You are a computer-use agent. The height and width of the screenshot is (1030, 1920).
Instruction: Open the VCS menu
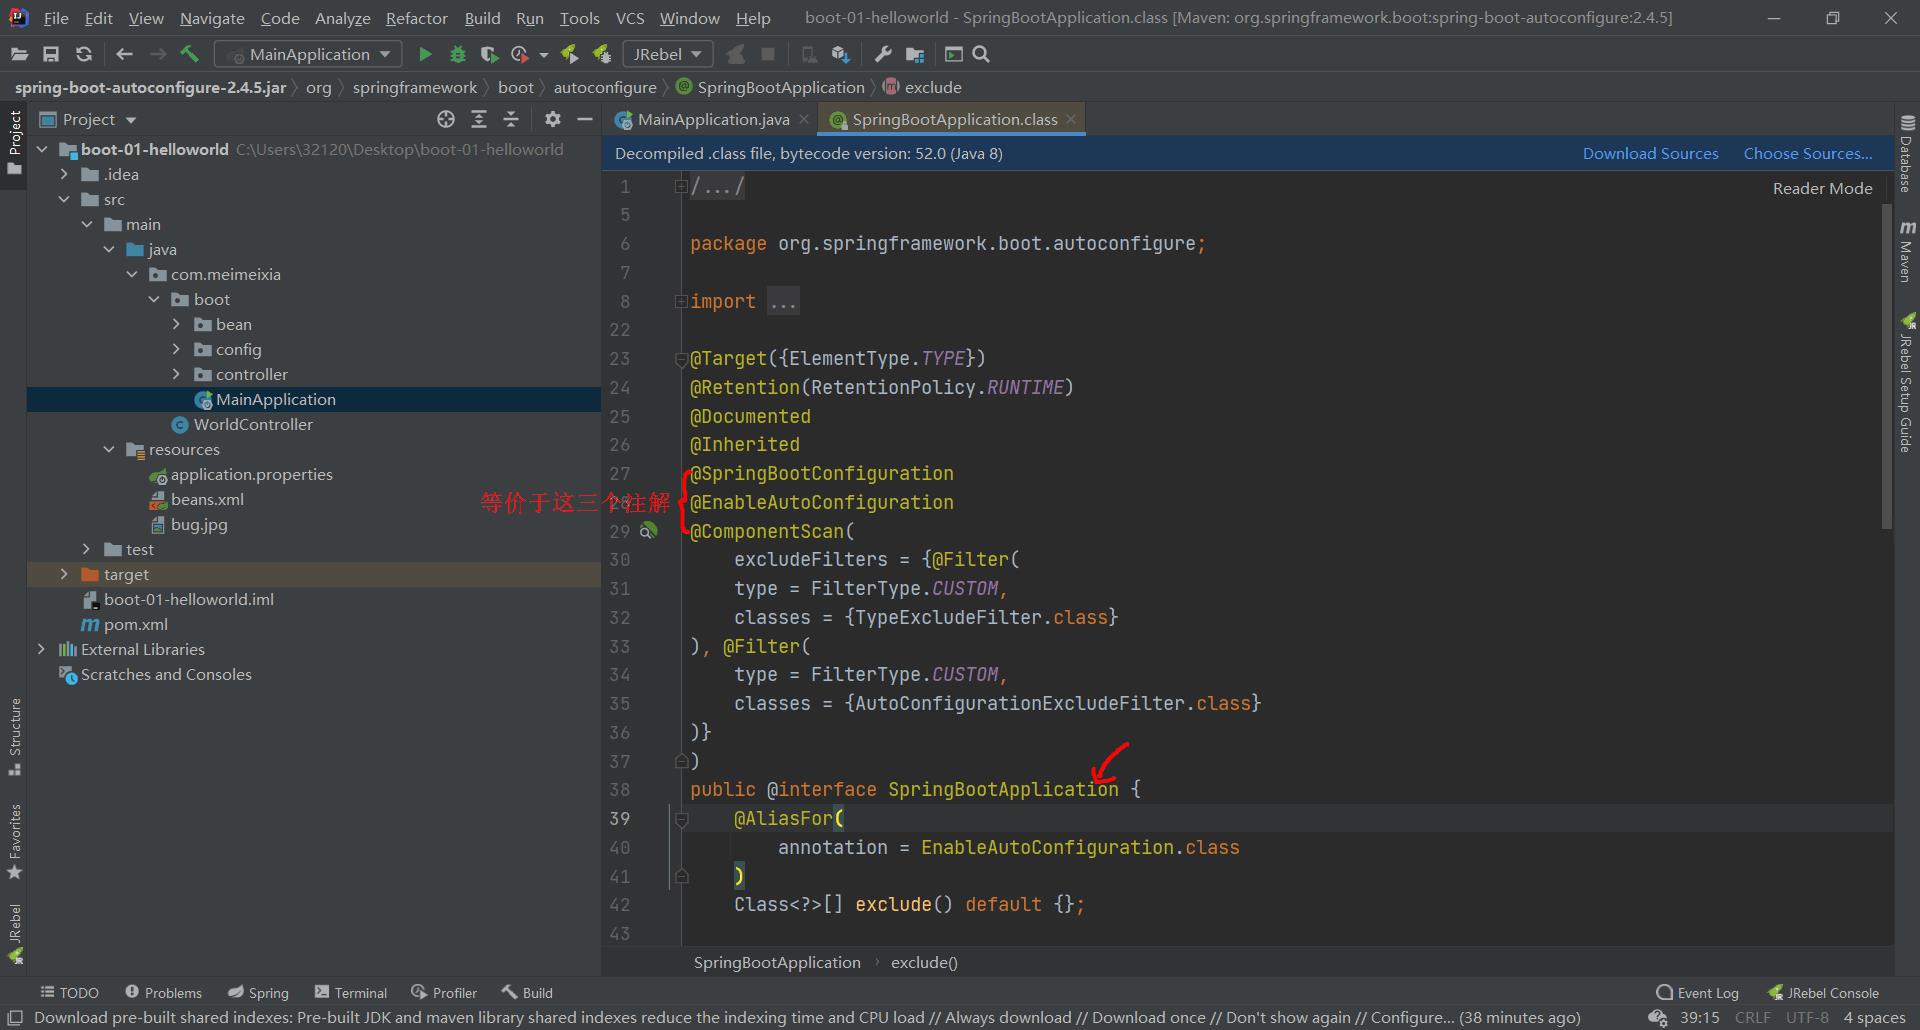630,18
